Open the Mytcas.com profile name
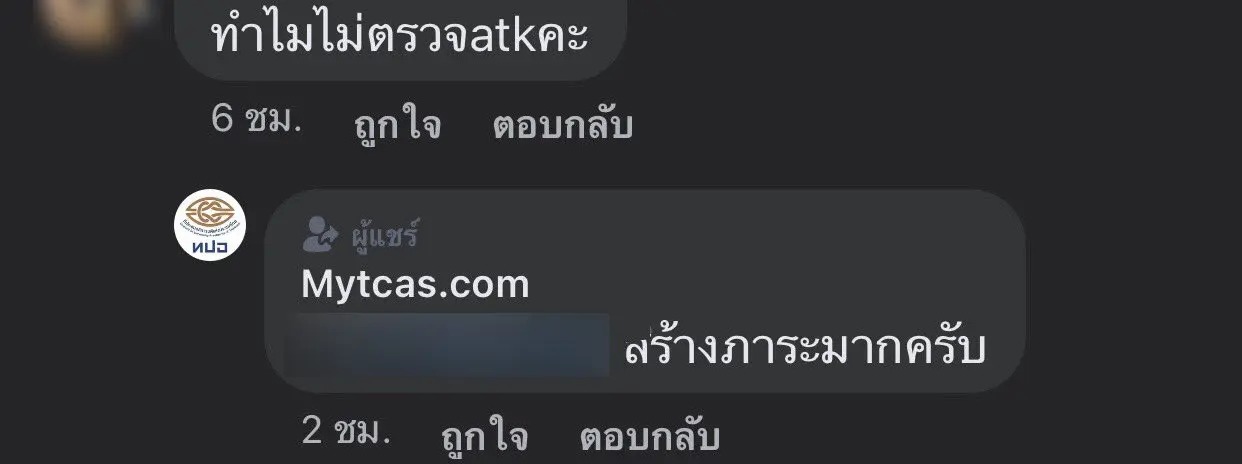The image size is (1242, 464). 415,285
